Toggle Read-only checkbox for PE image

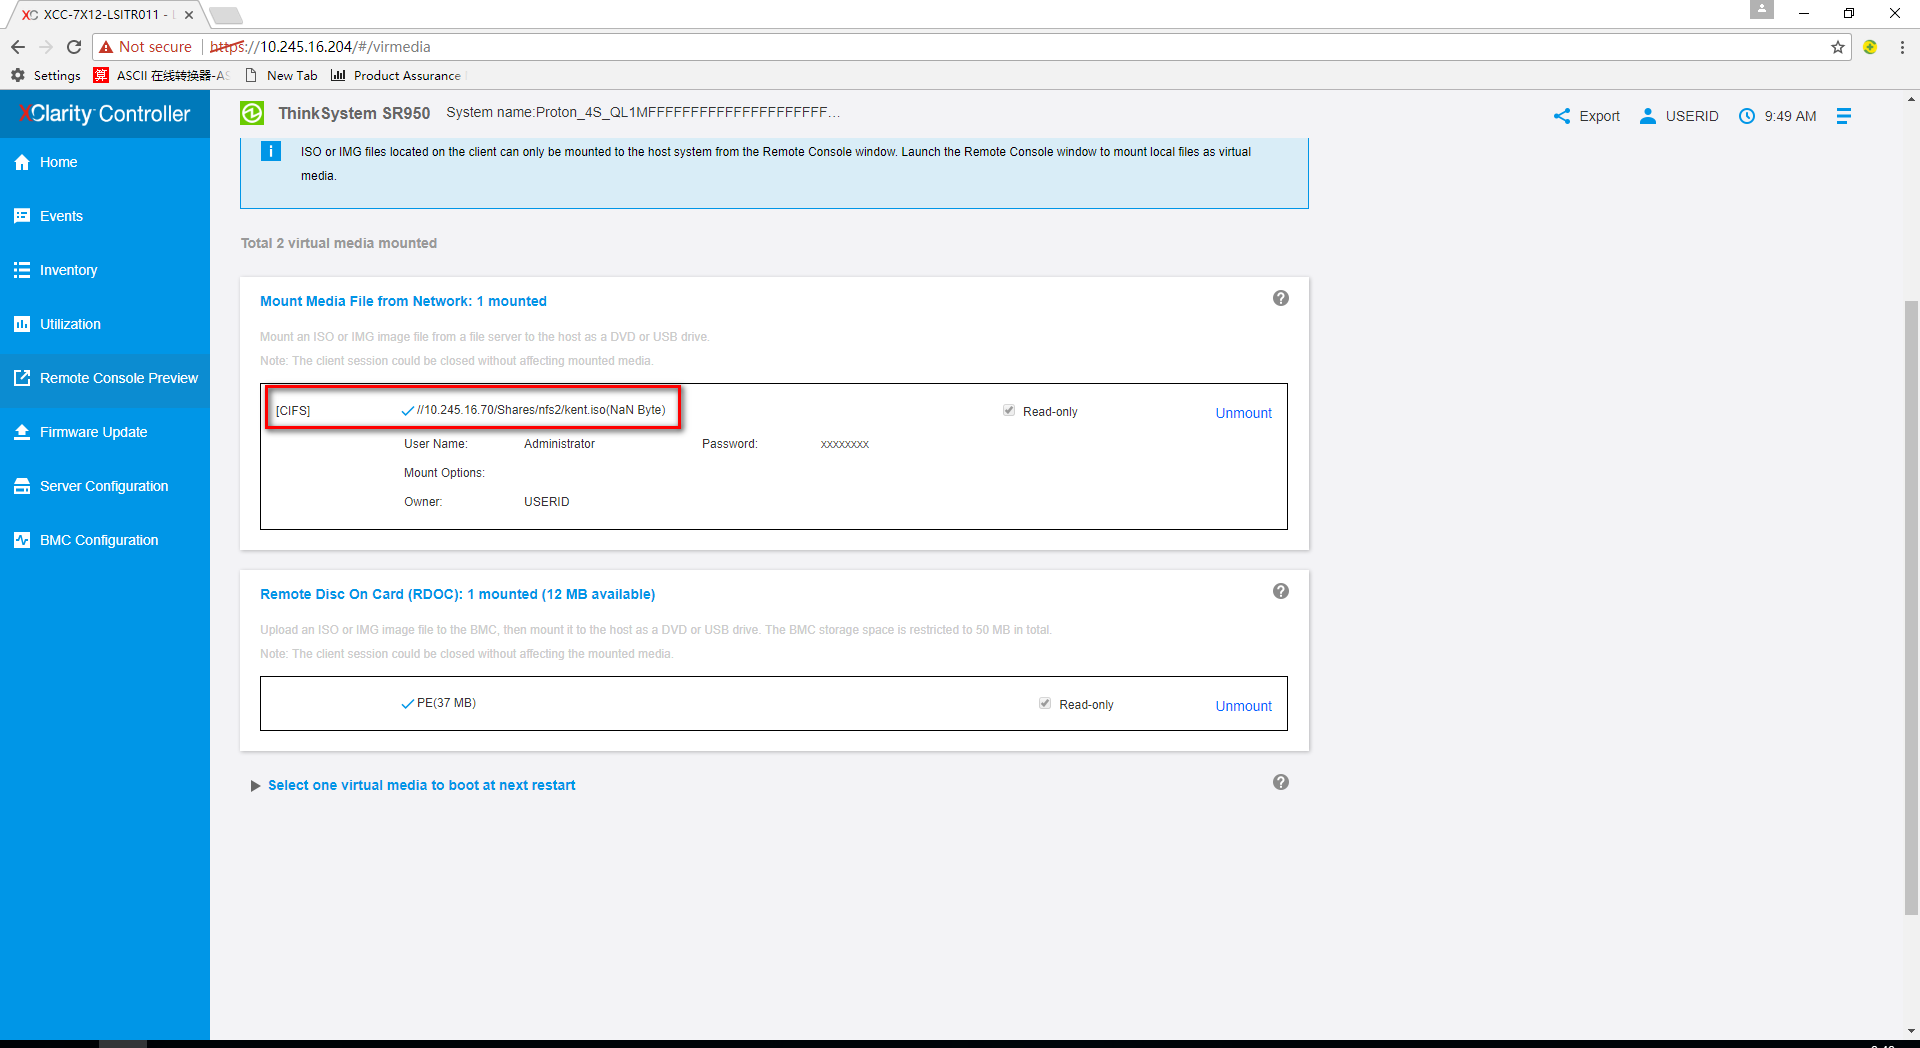(1045, 704)
